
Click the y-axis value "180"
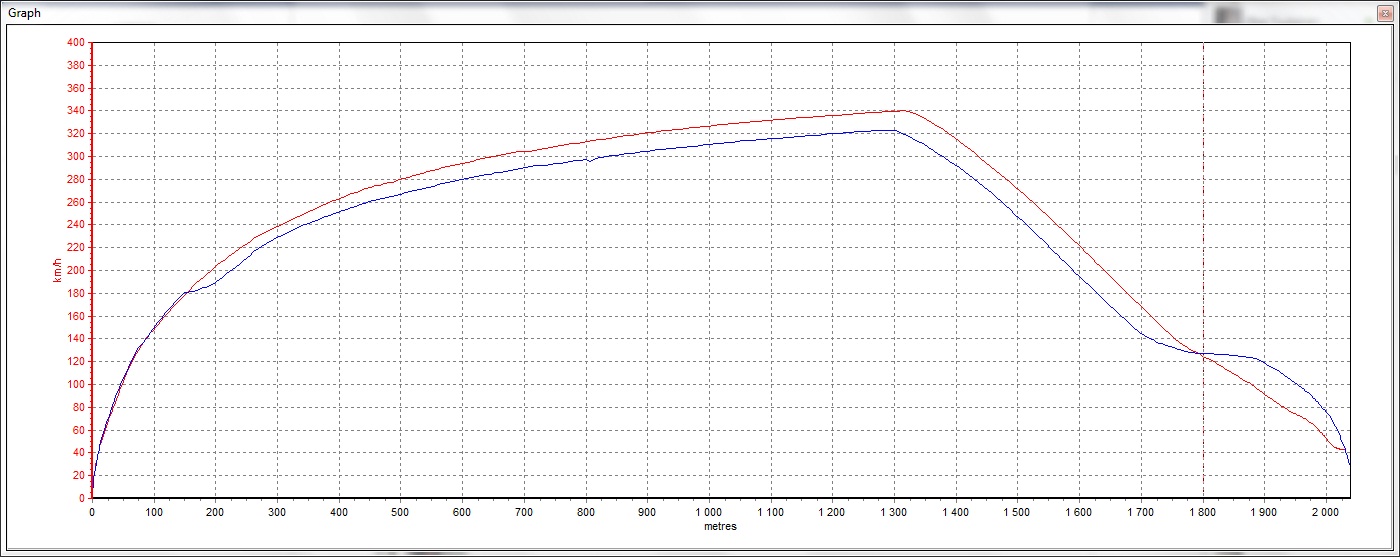(x=76, y=293)
